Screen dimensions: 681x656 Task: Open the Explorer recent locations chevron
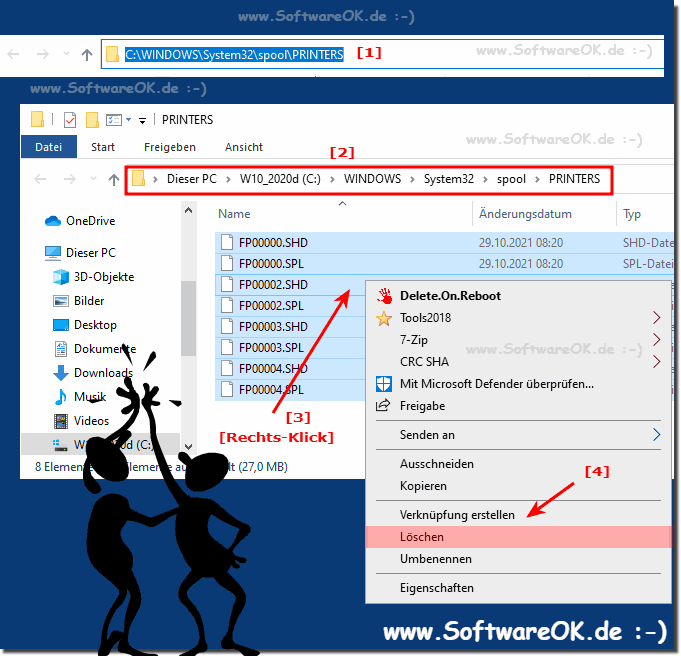tap(93, 179)
